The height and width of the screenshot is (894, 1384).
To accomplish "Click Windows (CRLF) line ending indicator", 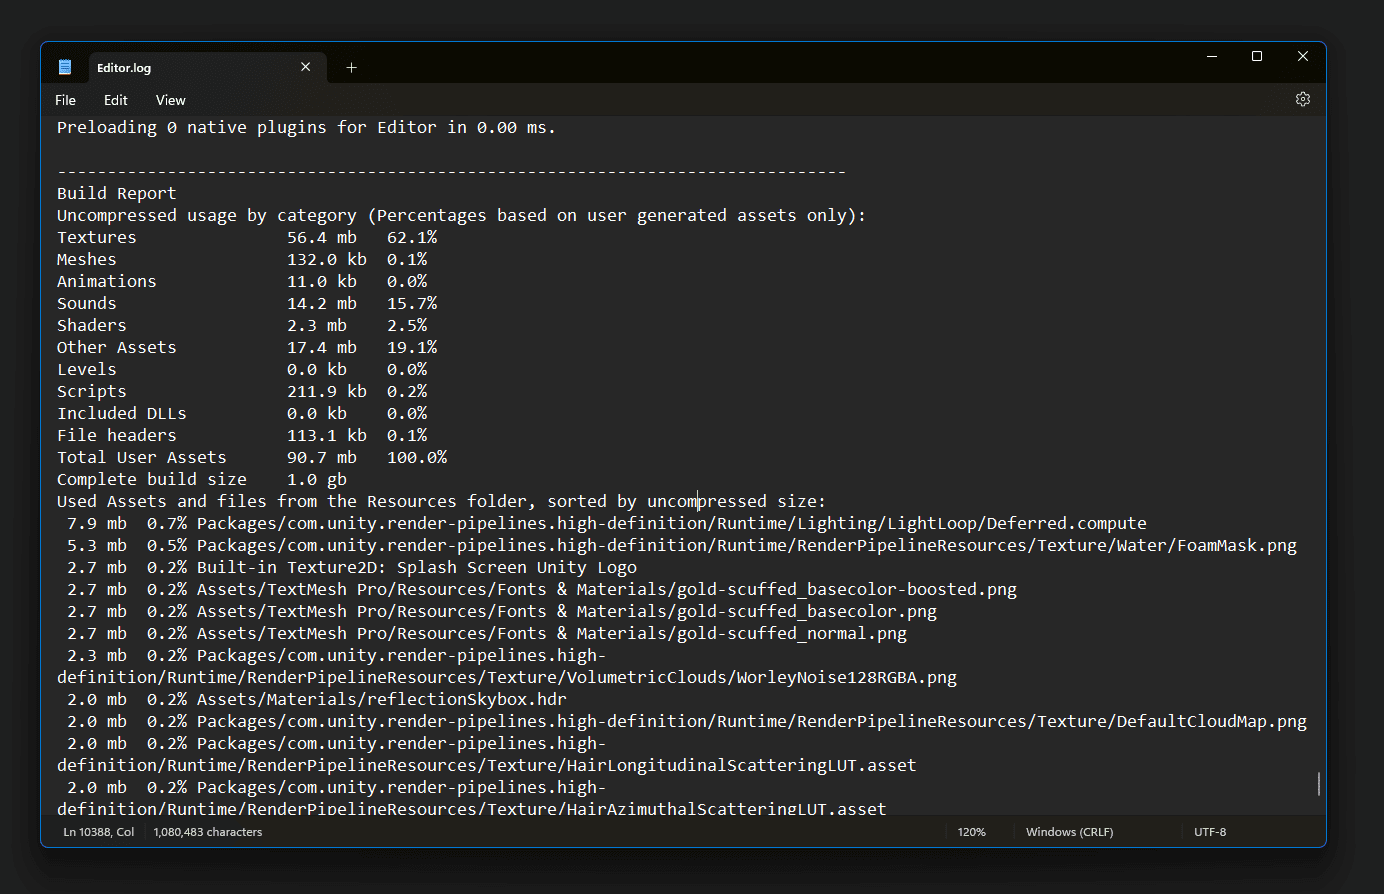I will [1069, 832].
